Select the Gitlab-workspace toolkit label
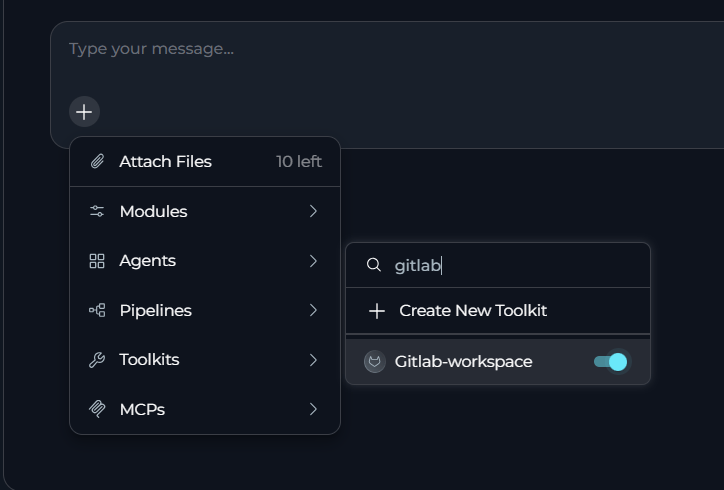 click(463, 362)
